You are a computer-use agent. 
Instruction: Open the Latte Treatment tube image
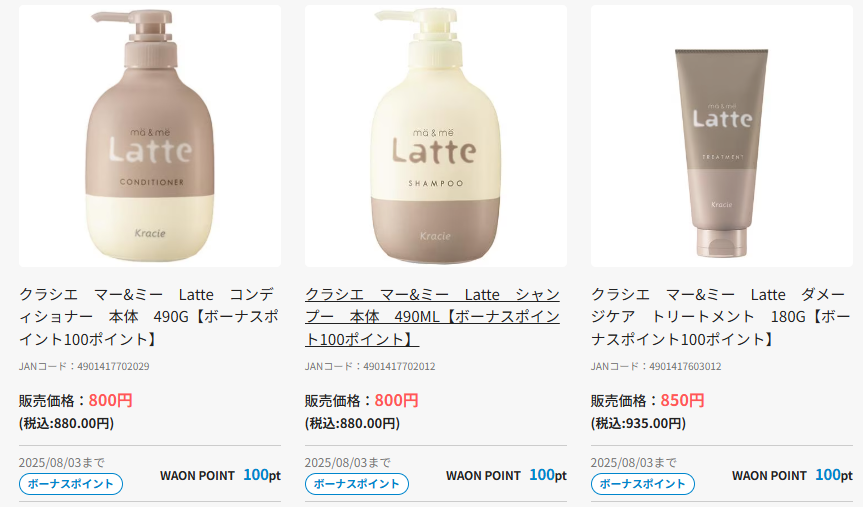coord(722,136)
